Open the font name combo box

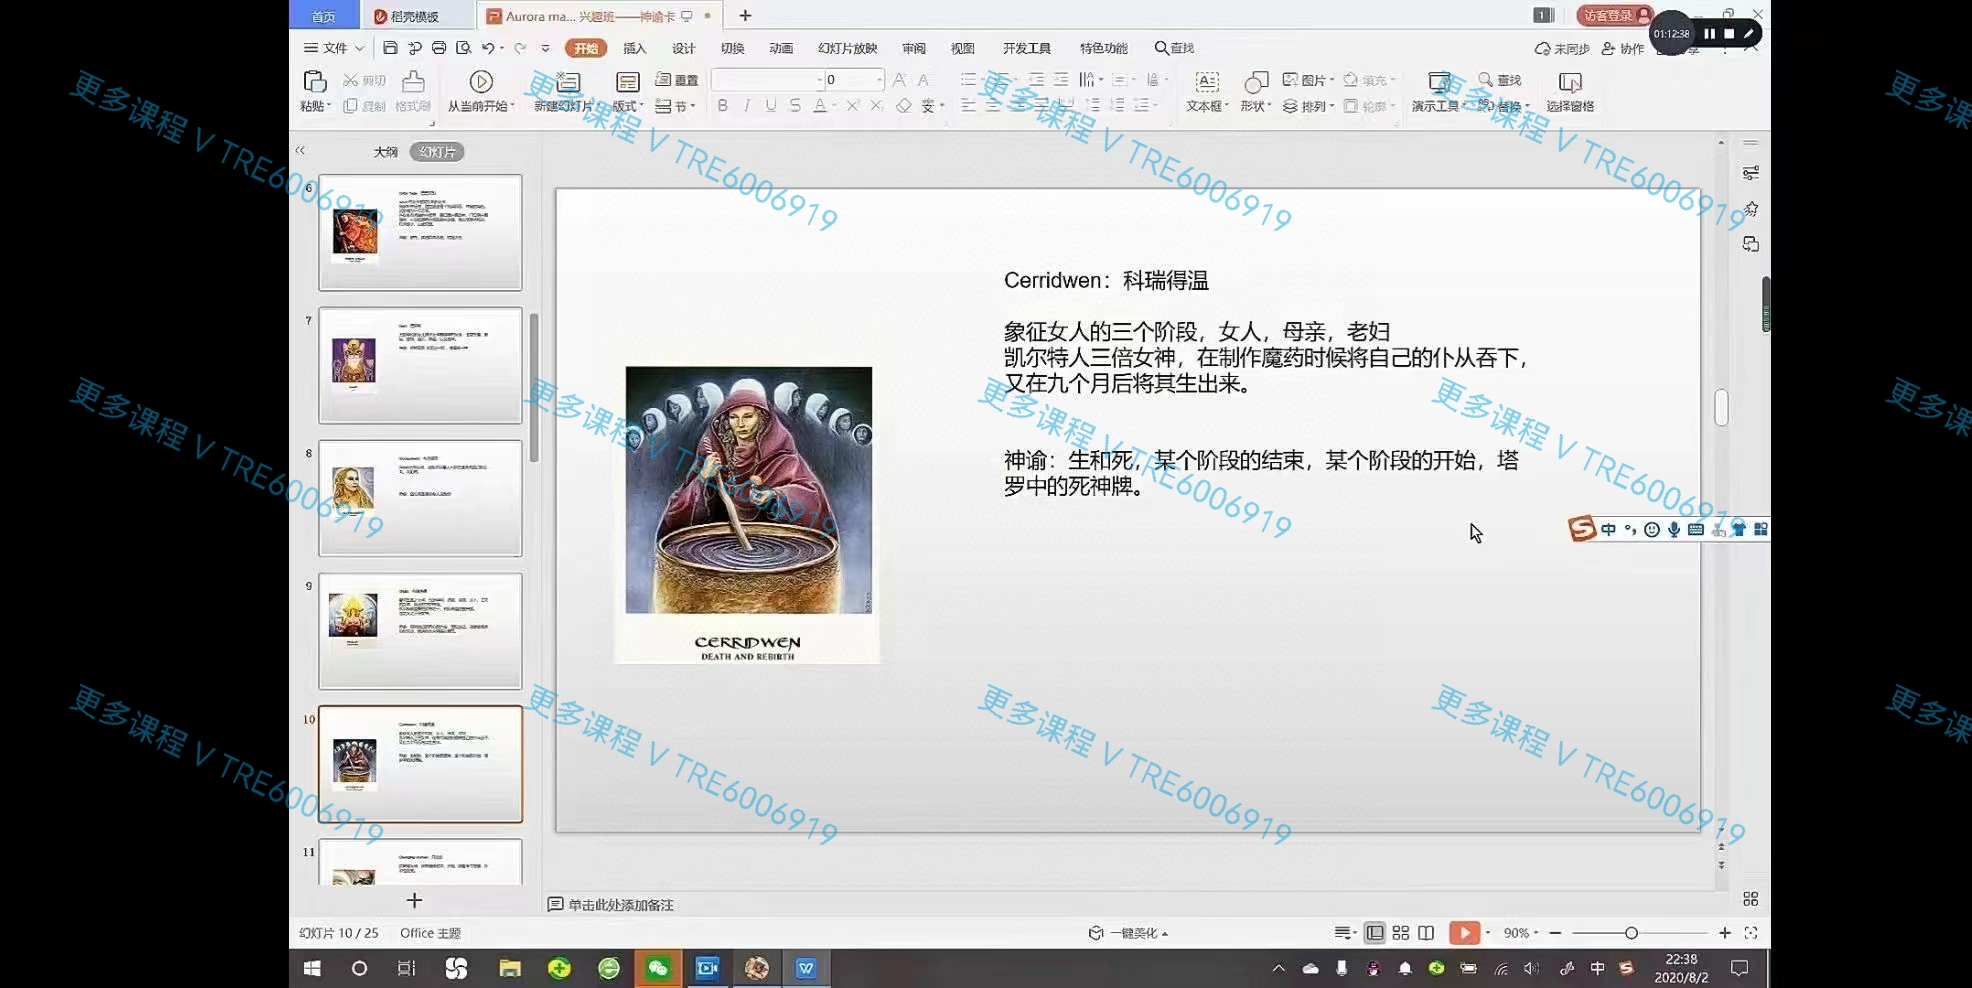click(767, 80)
